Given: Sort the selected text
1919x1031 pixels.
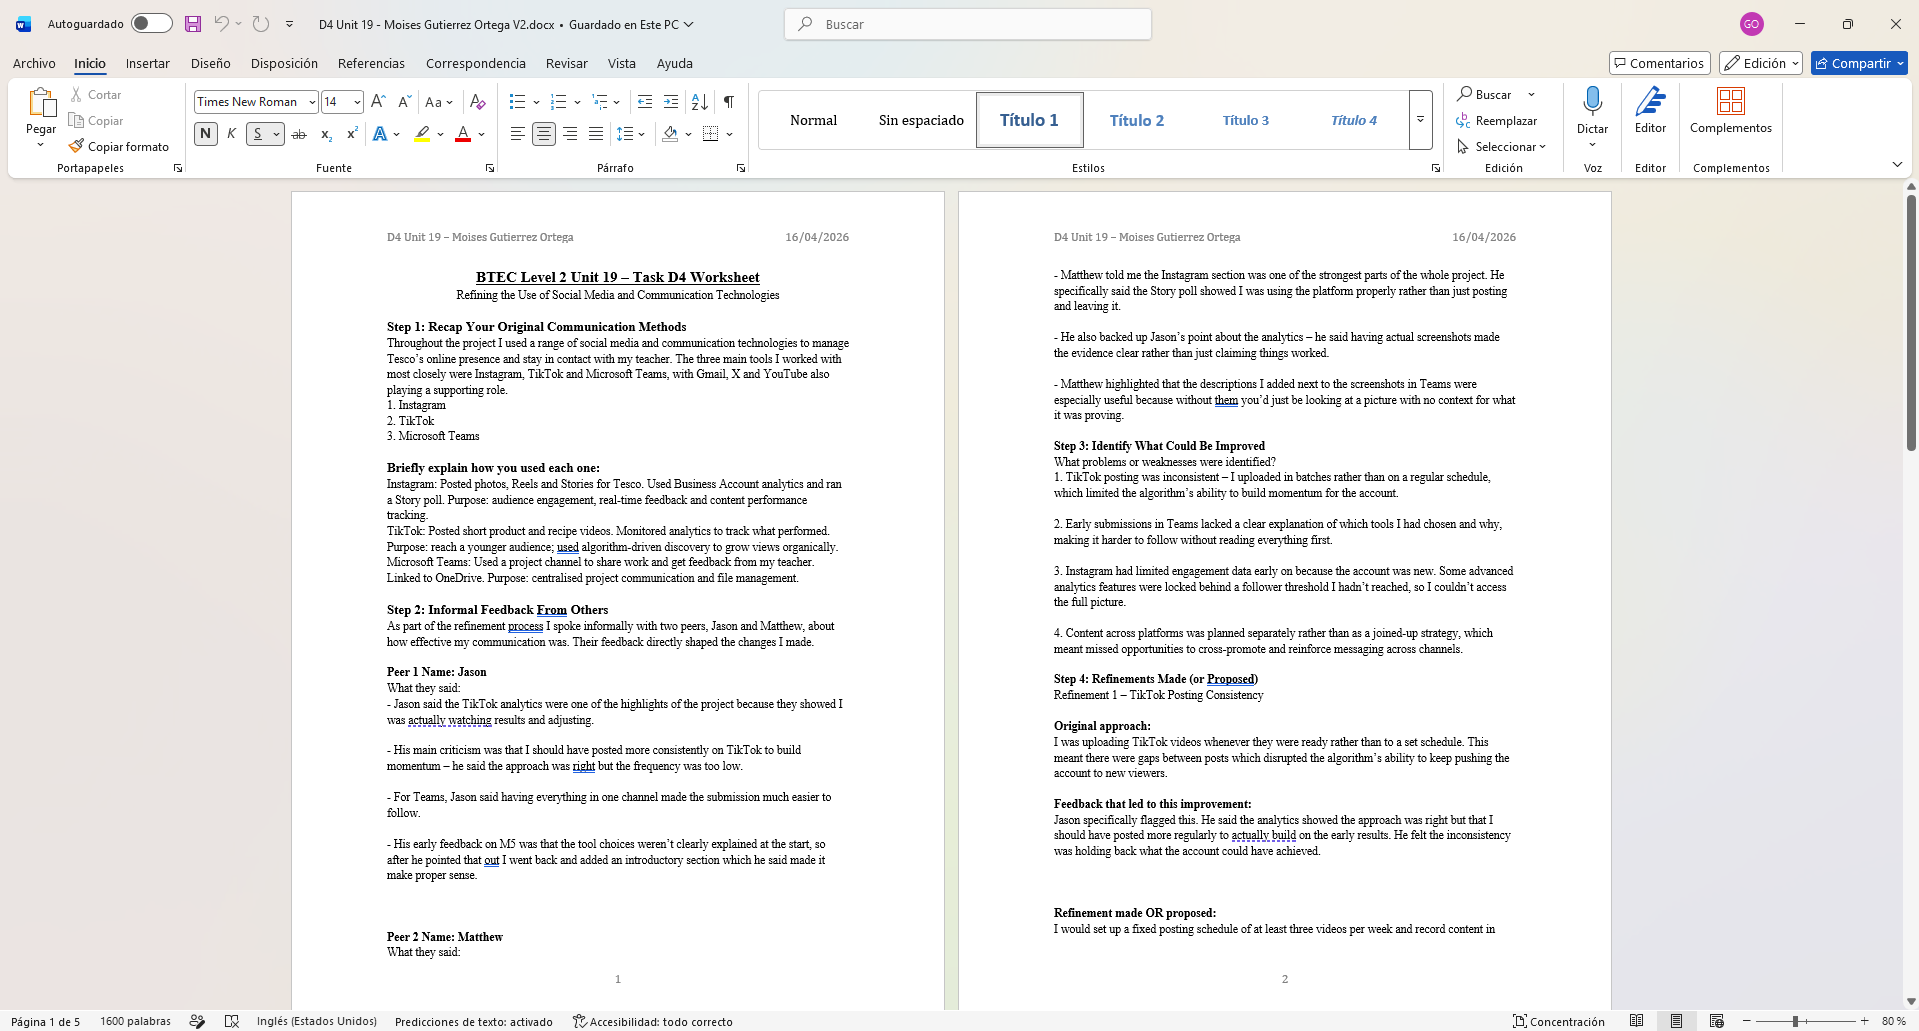Looking at the screenshot, I should pyautogui.click(x=700, y=101).
